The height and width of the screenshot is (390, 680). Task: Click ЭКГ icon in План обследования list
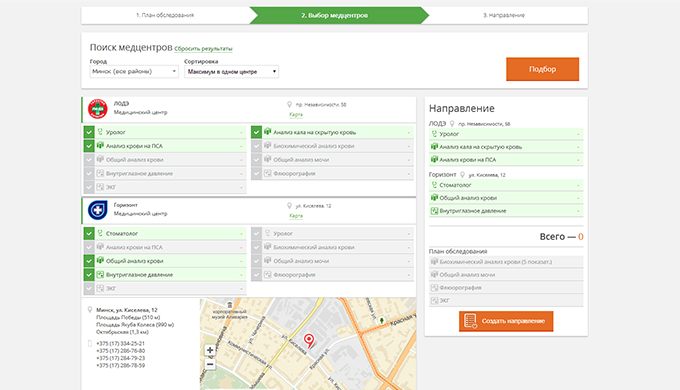click(434, 300)
